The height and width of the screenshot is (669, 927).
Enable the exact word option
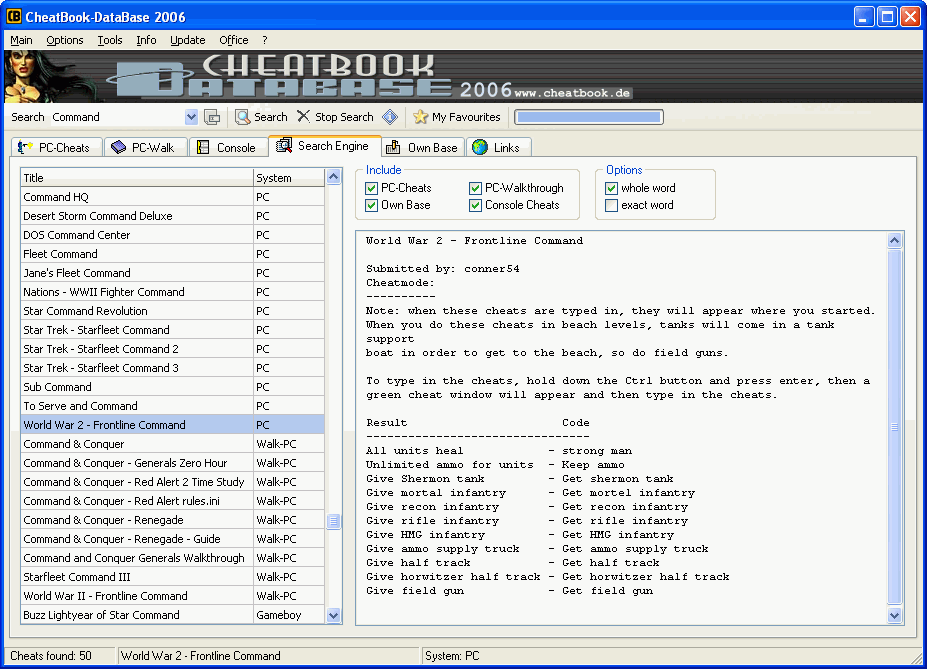point(612,205)
